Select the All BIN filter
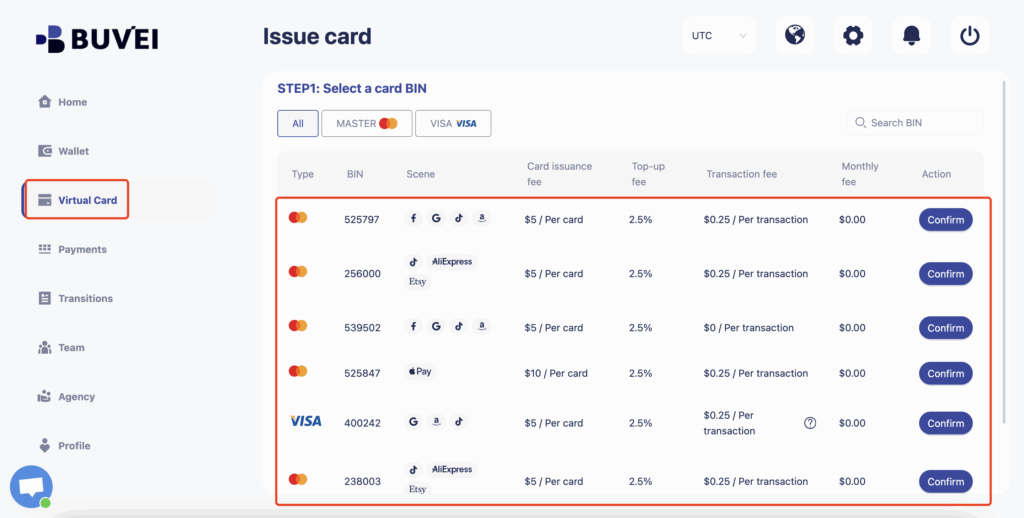 tap(298, 123)
